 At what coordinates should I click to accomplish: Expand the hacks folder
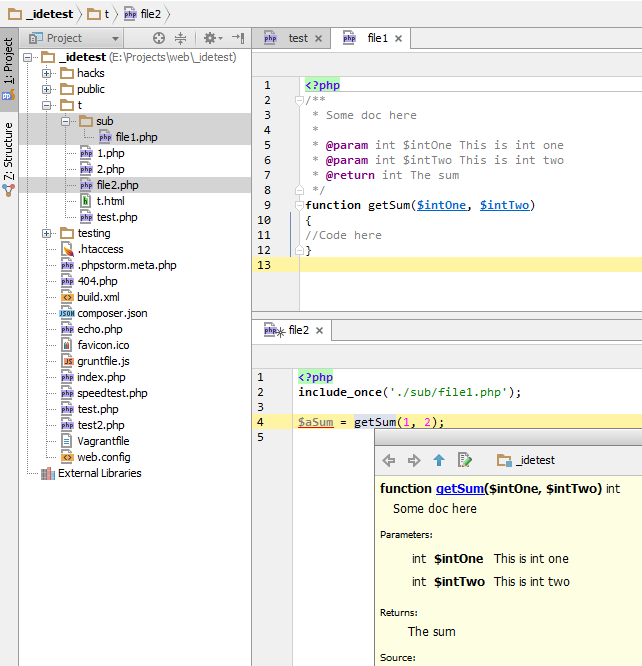pyautogui.click(x=46, y=73)
